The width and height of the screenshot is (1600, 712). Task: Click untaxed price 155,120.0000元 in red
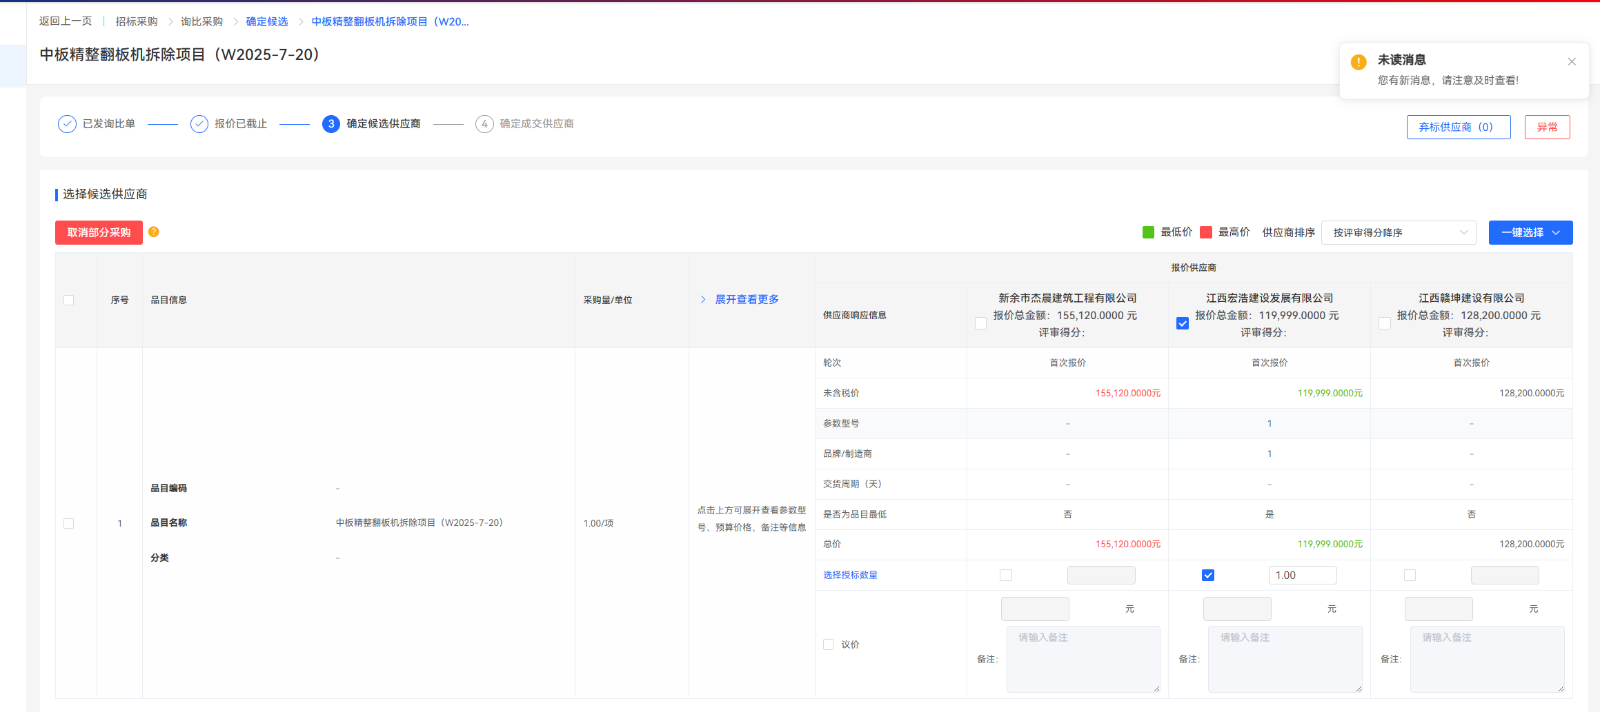[x=1128, y=393]
